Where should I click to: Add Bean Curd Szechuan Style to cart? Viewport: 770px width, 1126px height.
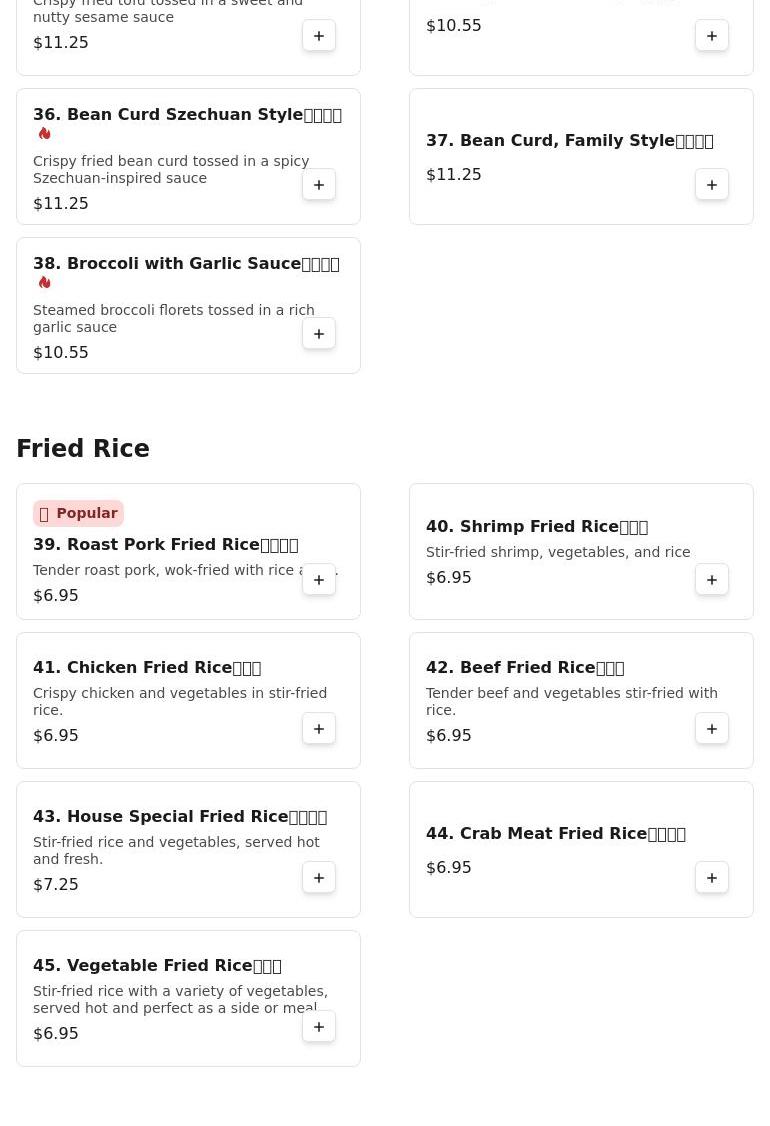[319, 185]
